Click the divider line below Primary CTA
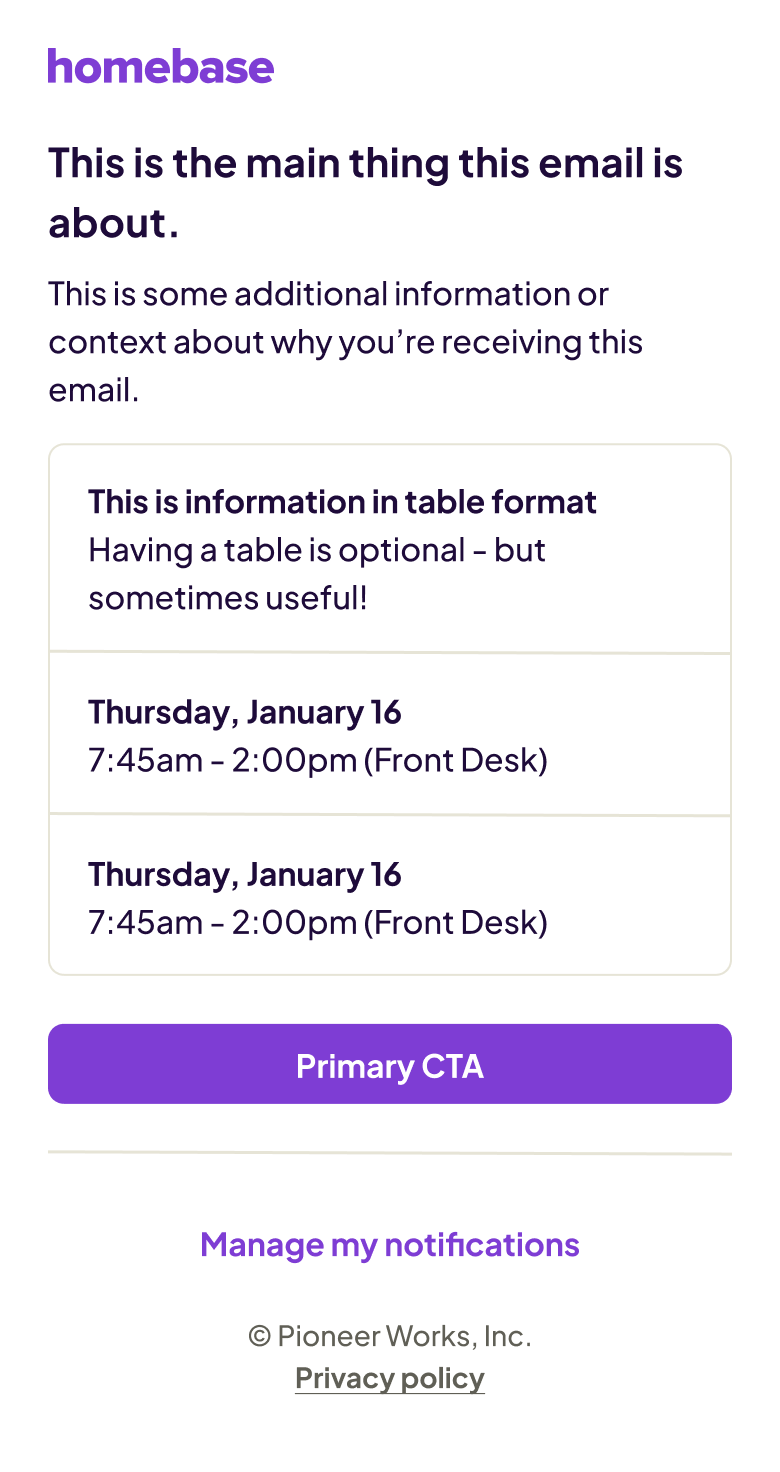 tap(390, 1153)
